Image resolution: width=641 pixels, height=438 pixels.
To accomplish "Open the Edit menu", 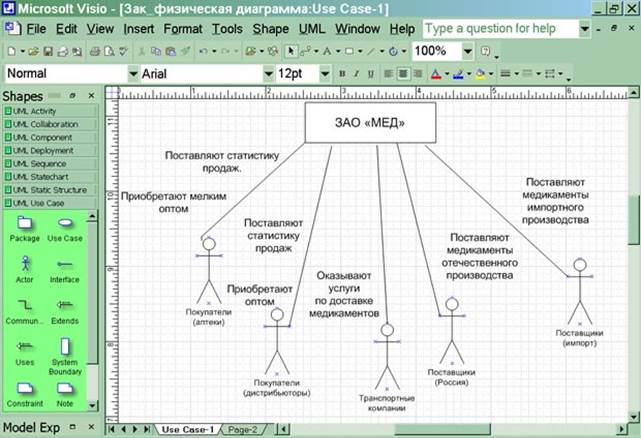I will (67, 29).
